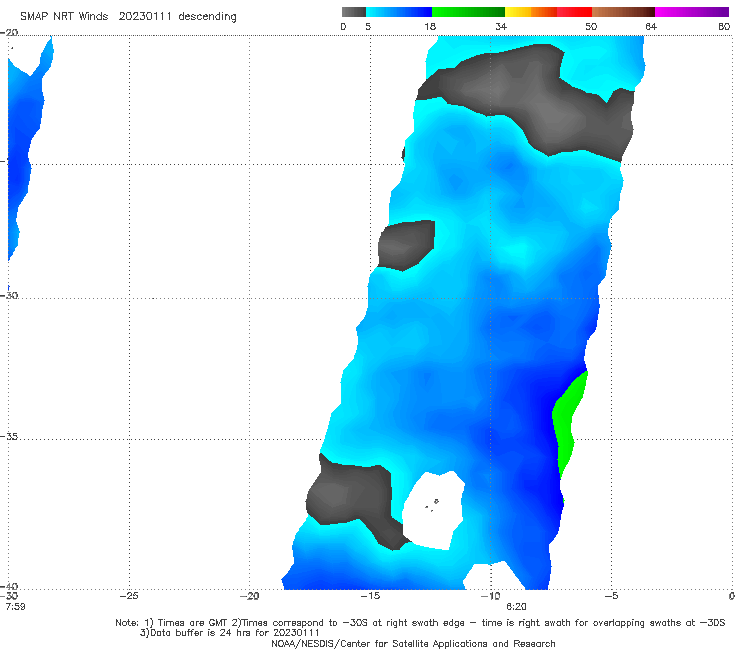
Task: Click the white notch at the swath bottom
Action: pos(493,576)
